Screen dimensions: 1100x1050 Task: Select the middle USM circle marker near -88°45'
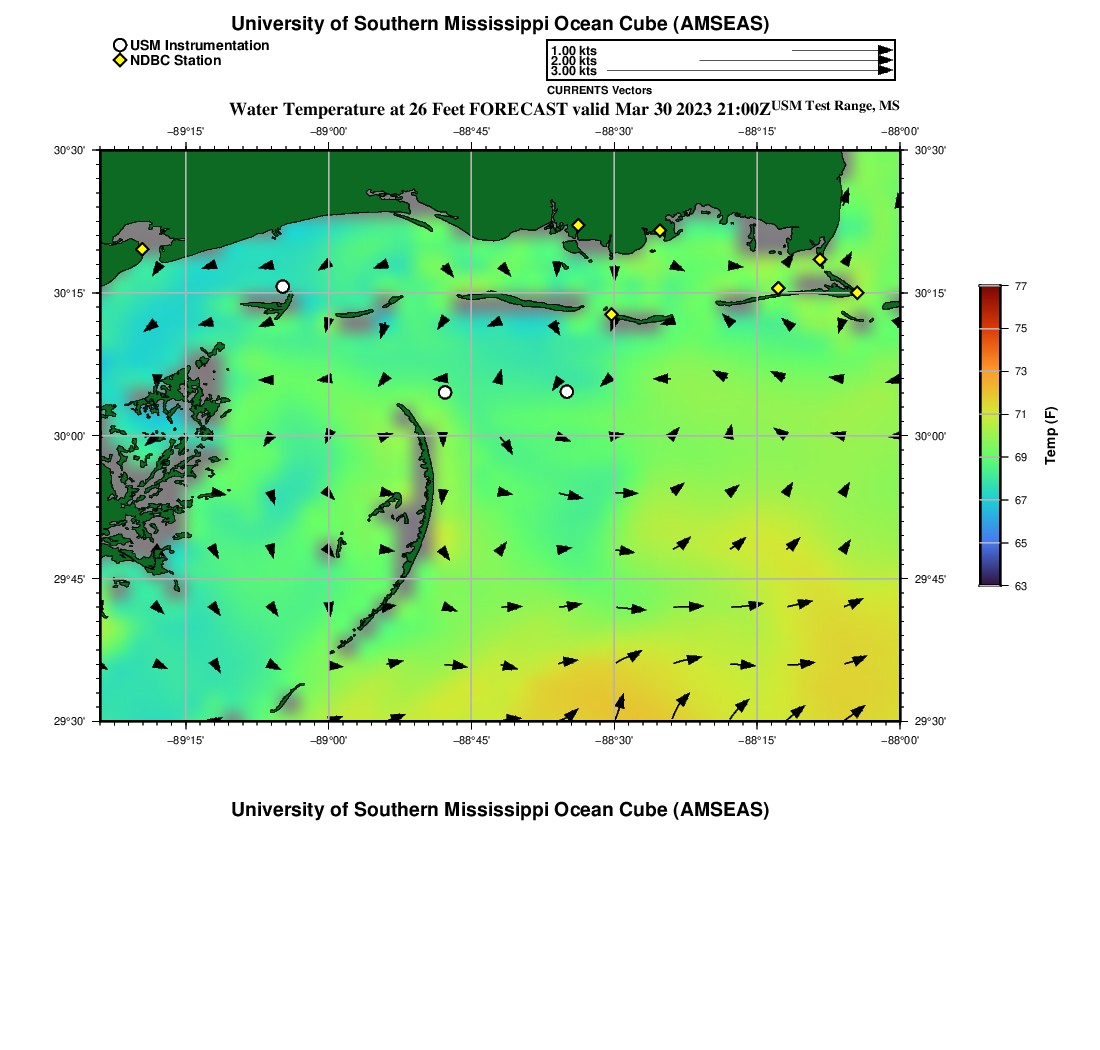445,392
